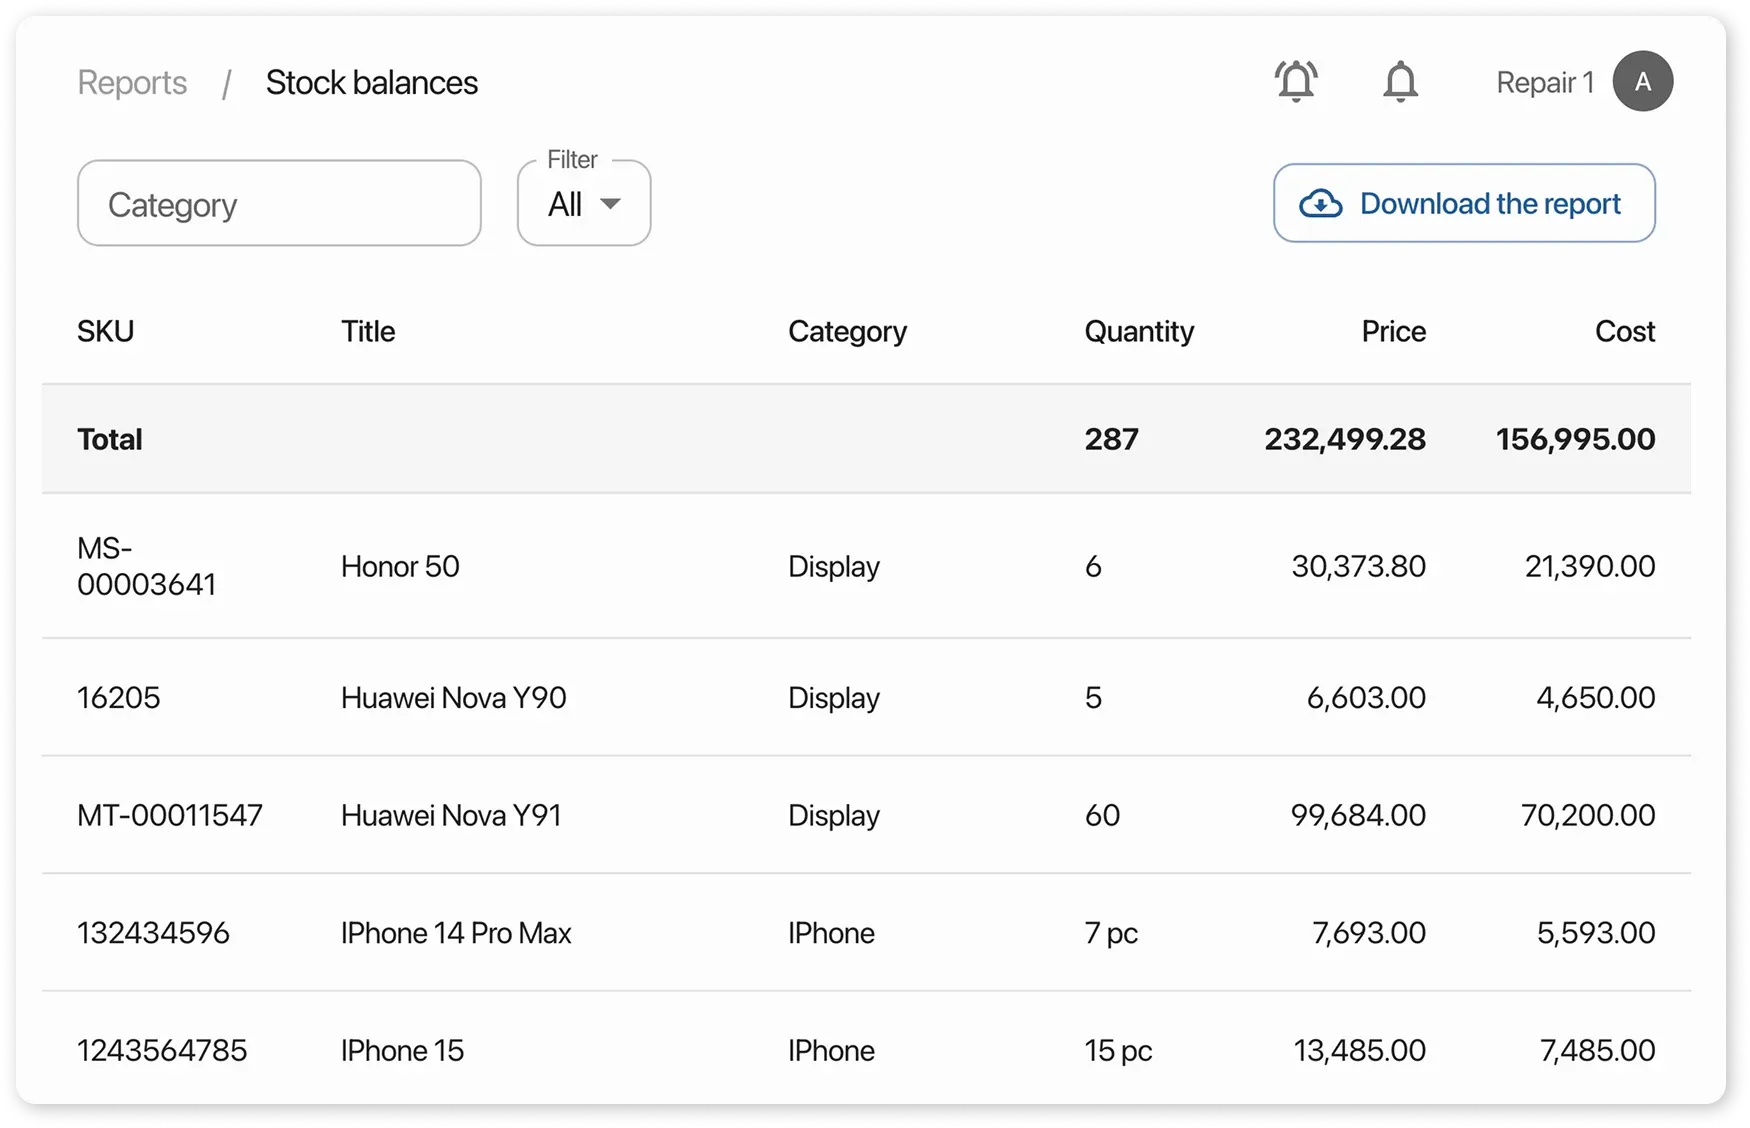Open the notifications bell icon

pos(1400,81)
